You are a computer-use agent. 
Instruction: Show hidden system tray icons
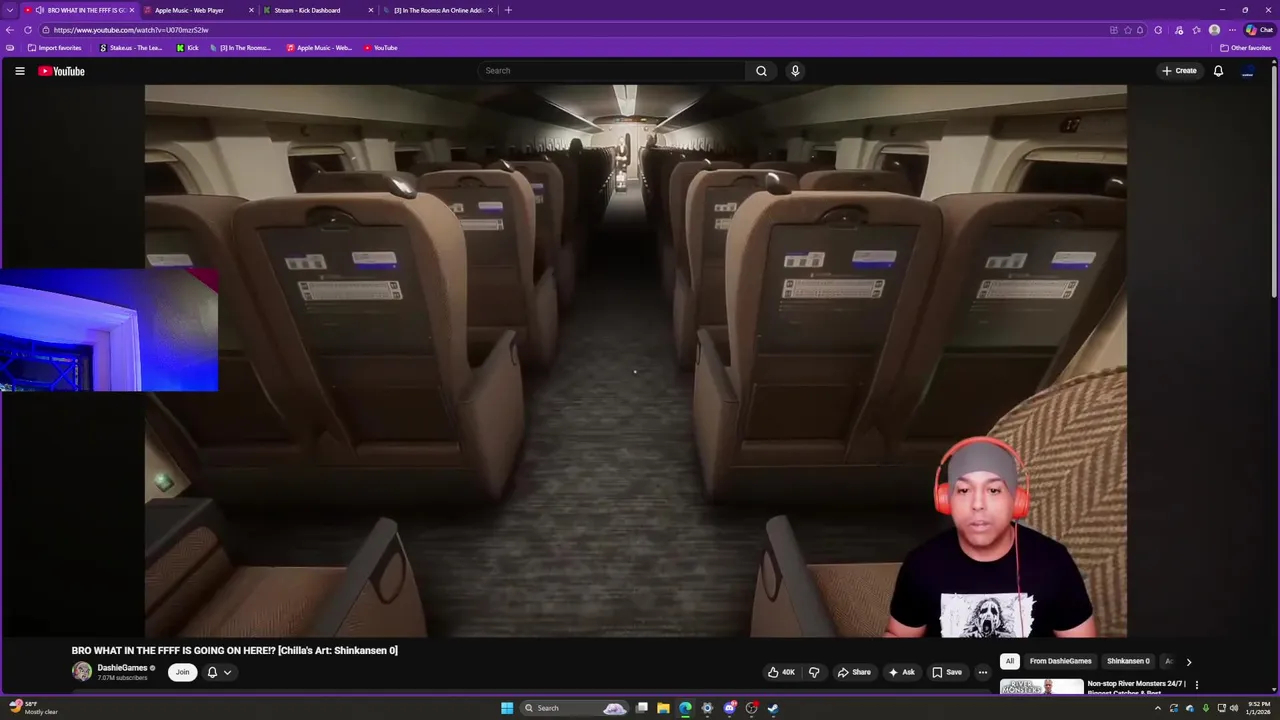(1158, 708)
